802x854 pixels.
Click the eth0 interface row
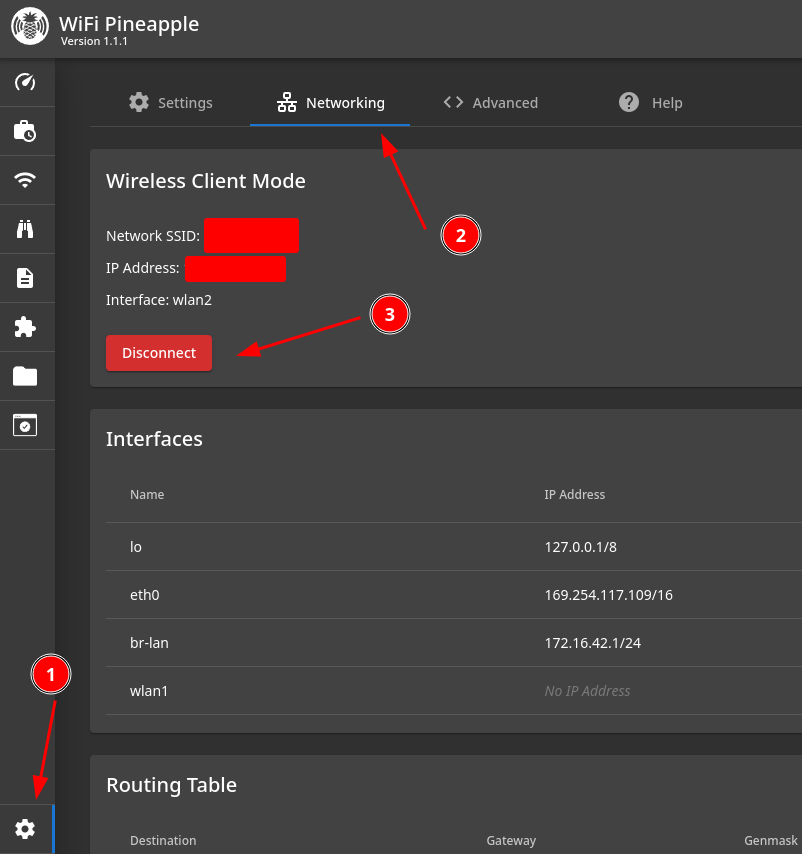[144, 595]
